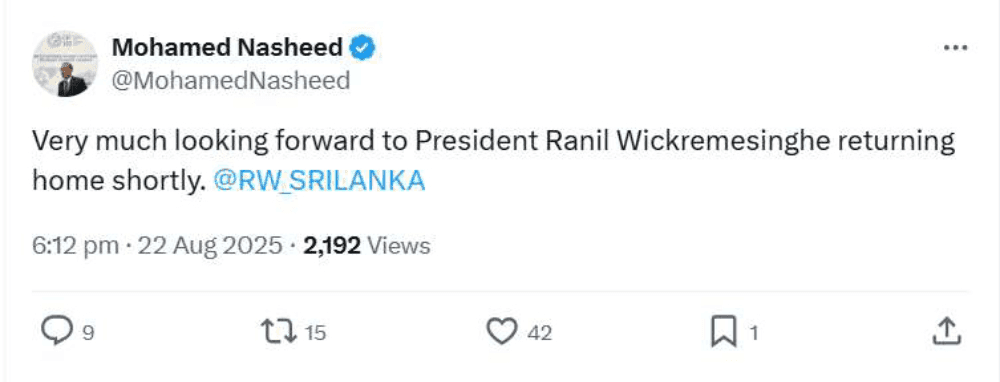Click the like count showing 42
Image resolution: width=1000 pixels, height=382 pixels.
pyautogui.click(x=540, y=333)
